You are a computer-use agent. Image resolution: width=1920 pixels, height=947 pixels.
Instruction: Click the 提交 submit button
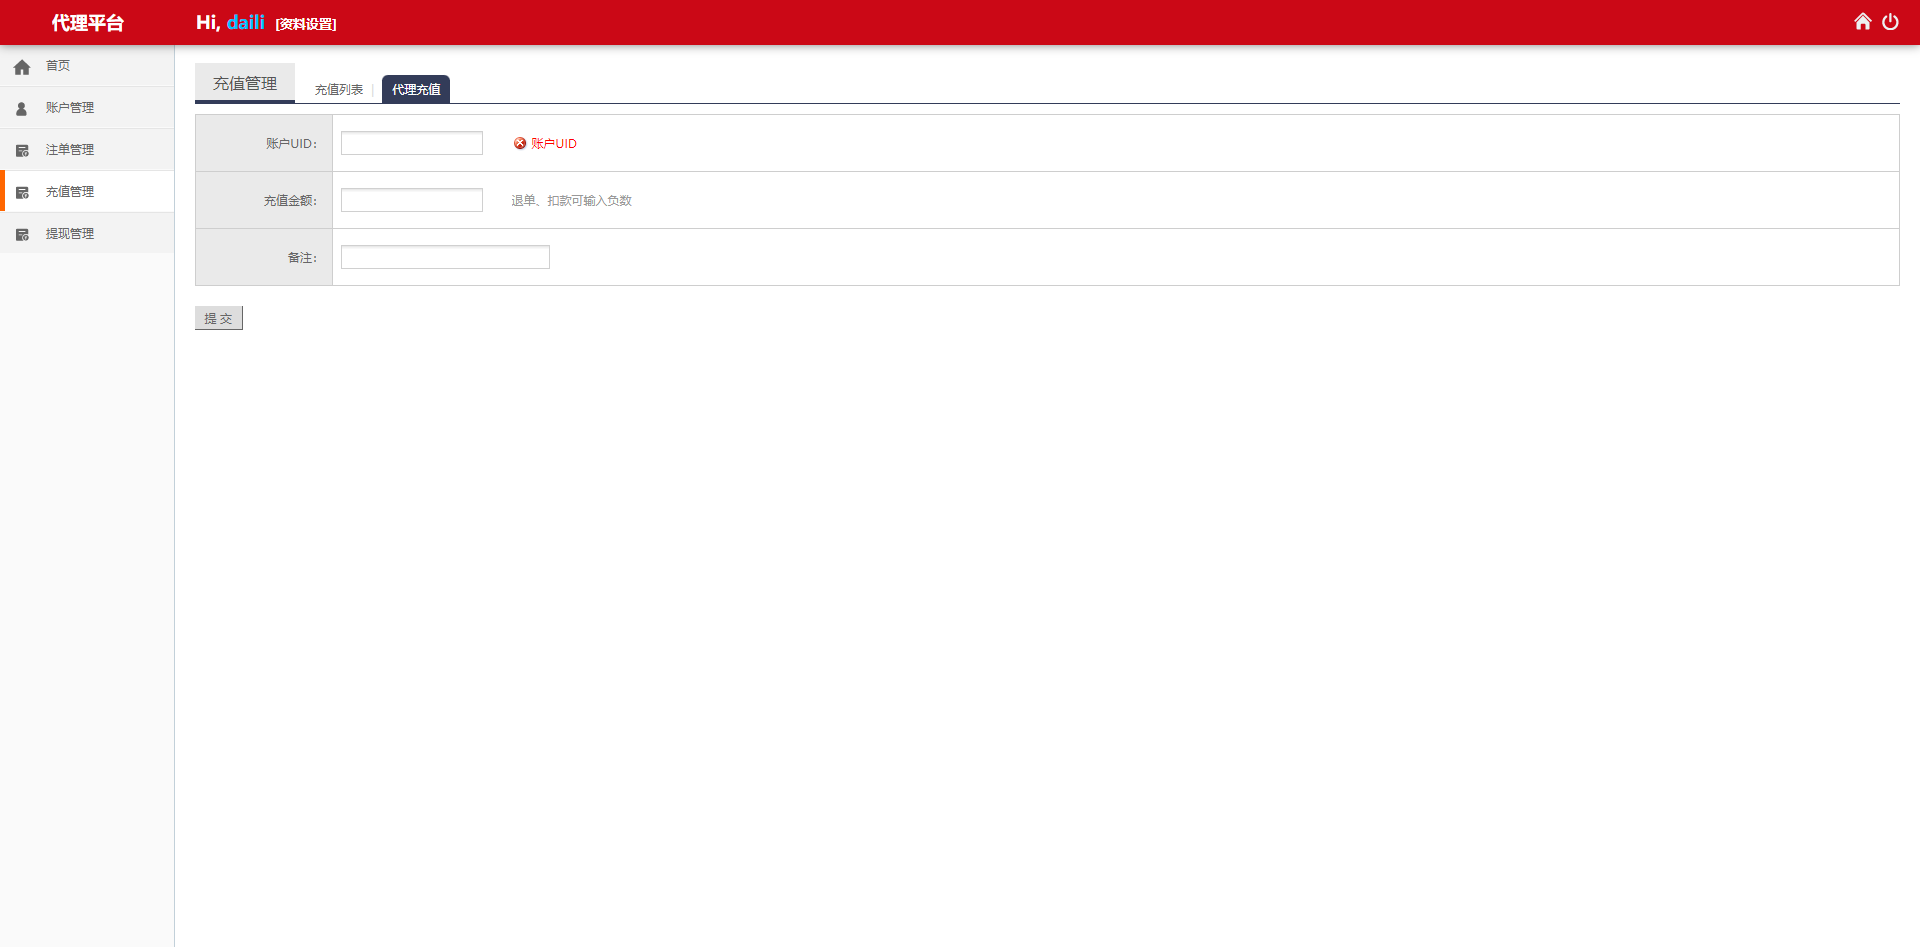tap(219, 318)
